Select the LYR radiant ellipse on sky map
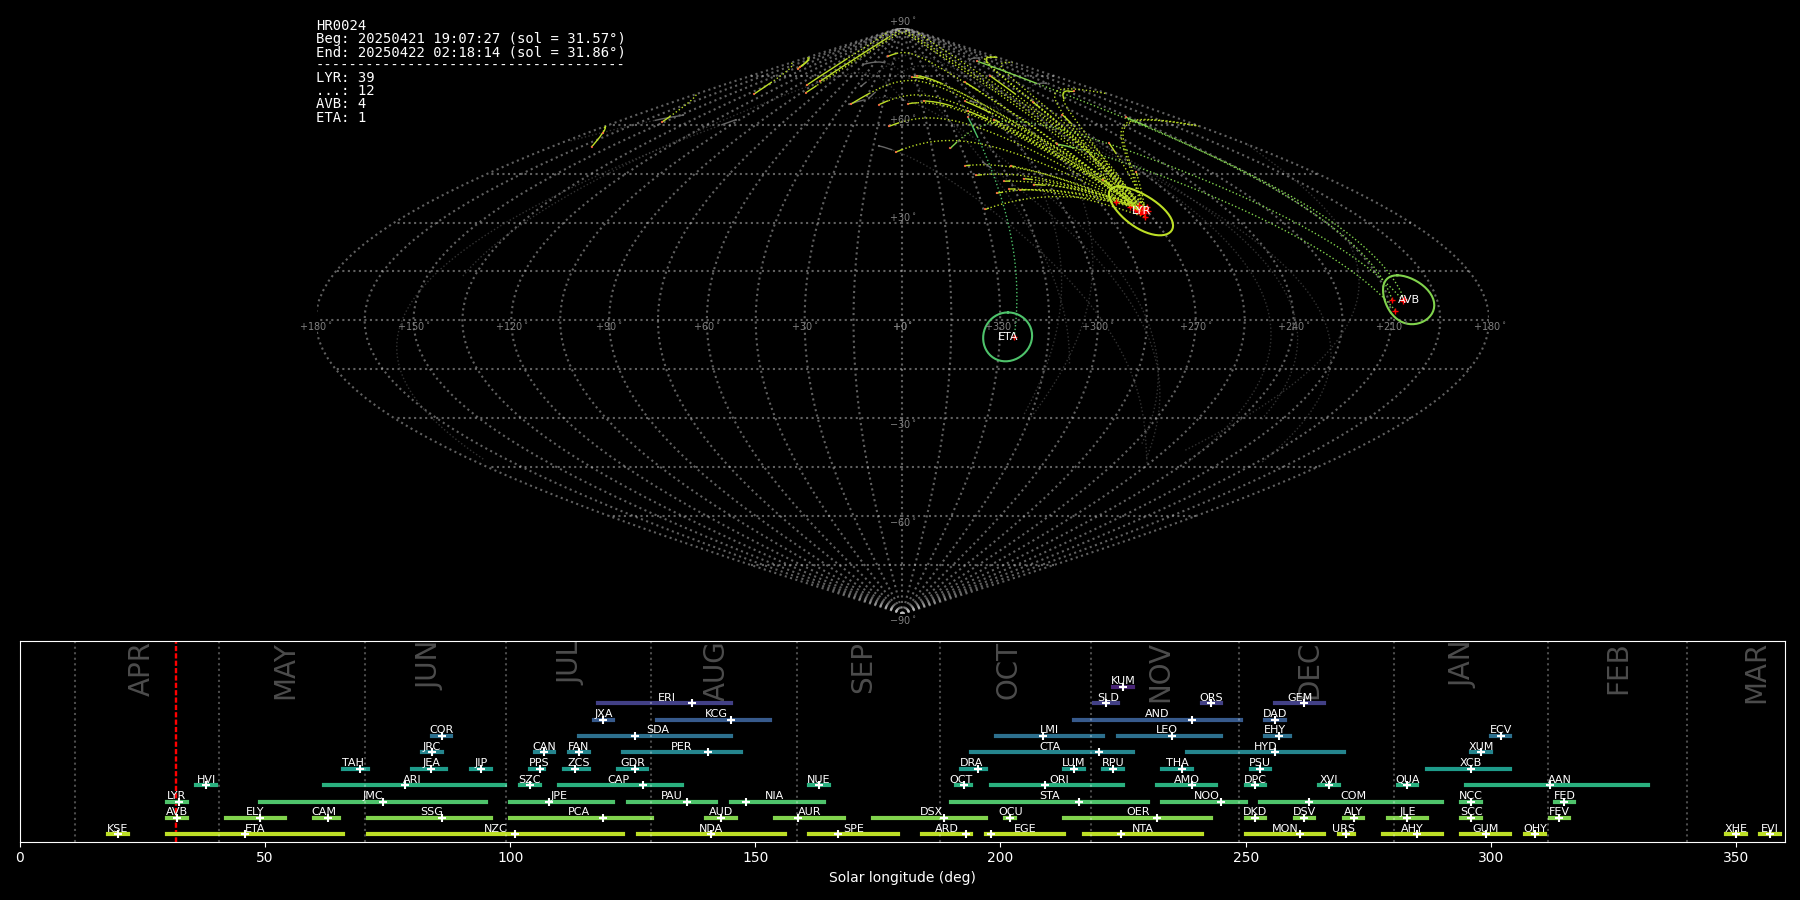Image resolution: width=1800 pixels, height=900 pixels. pos(1140,211)
